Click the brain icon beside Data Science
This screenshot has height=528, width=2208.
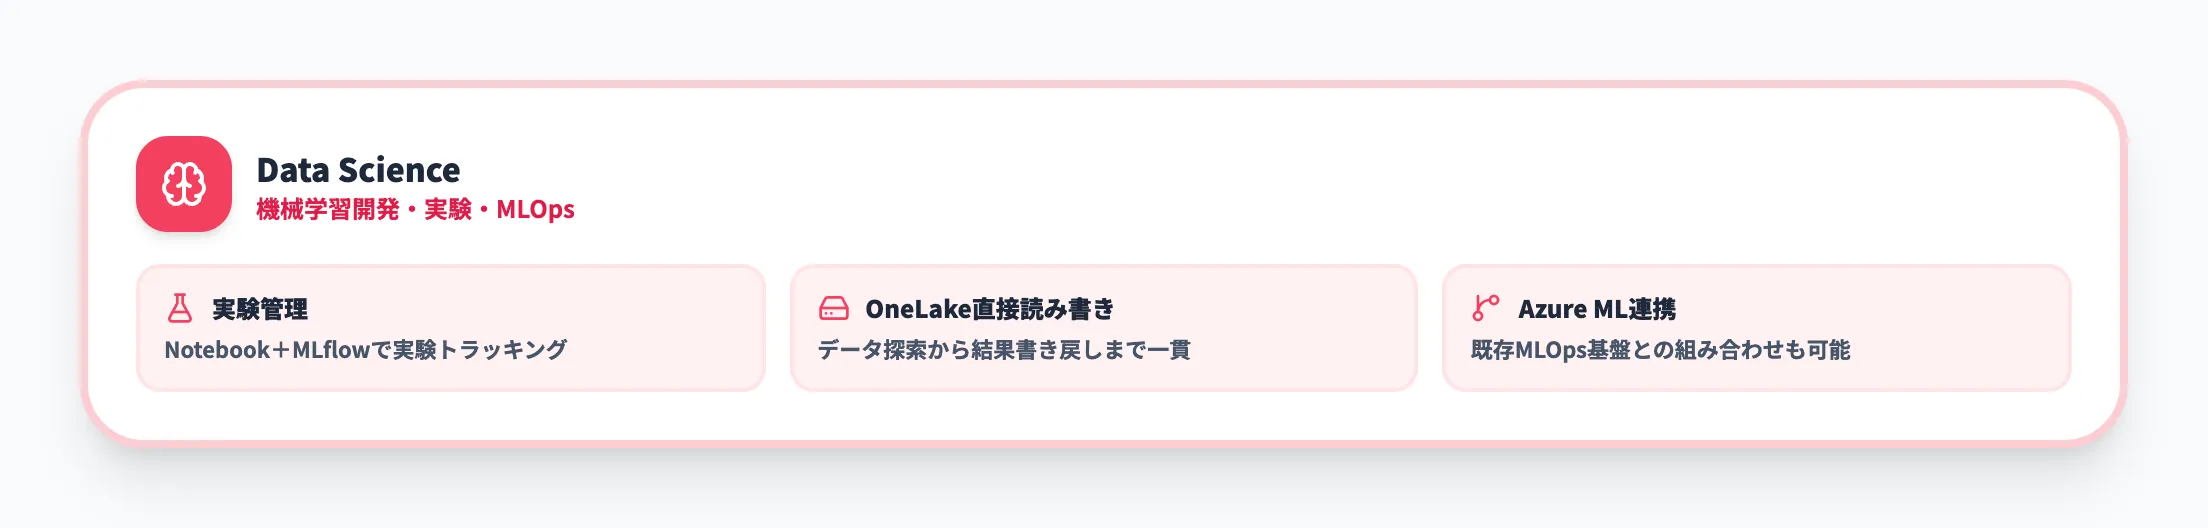[x=184, y=184]
